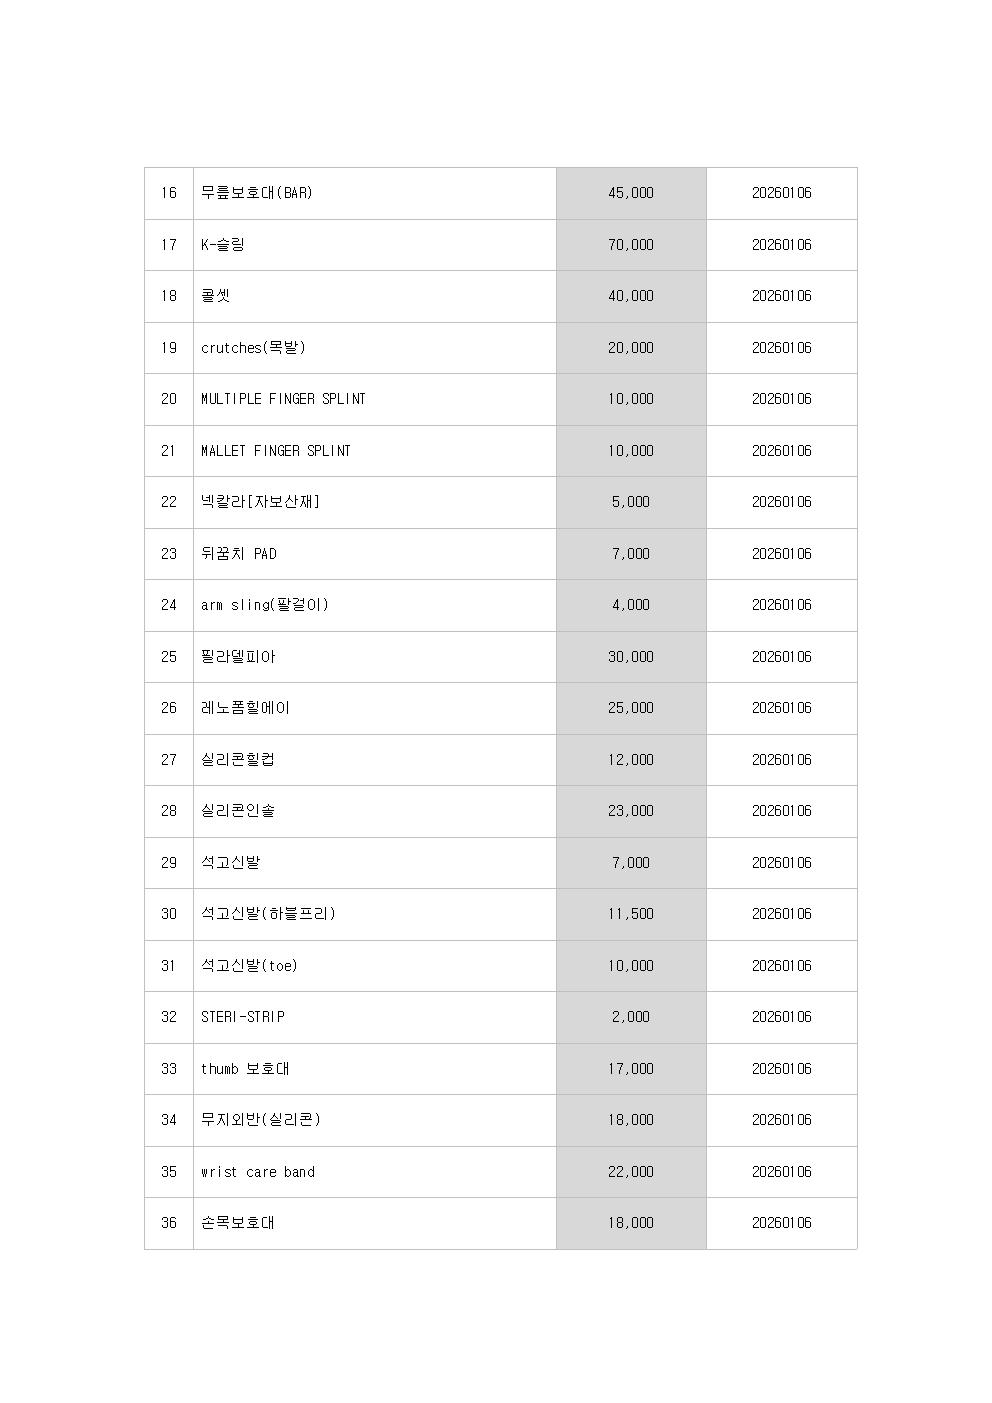Click the 레노폼힐메이 item name
Screen dimensions: 992x1403
[x=245, y=708]
